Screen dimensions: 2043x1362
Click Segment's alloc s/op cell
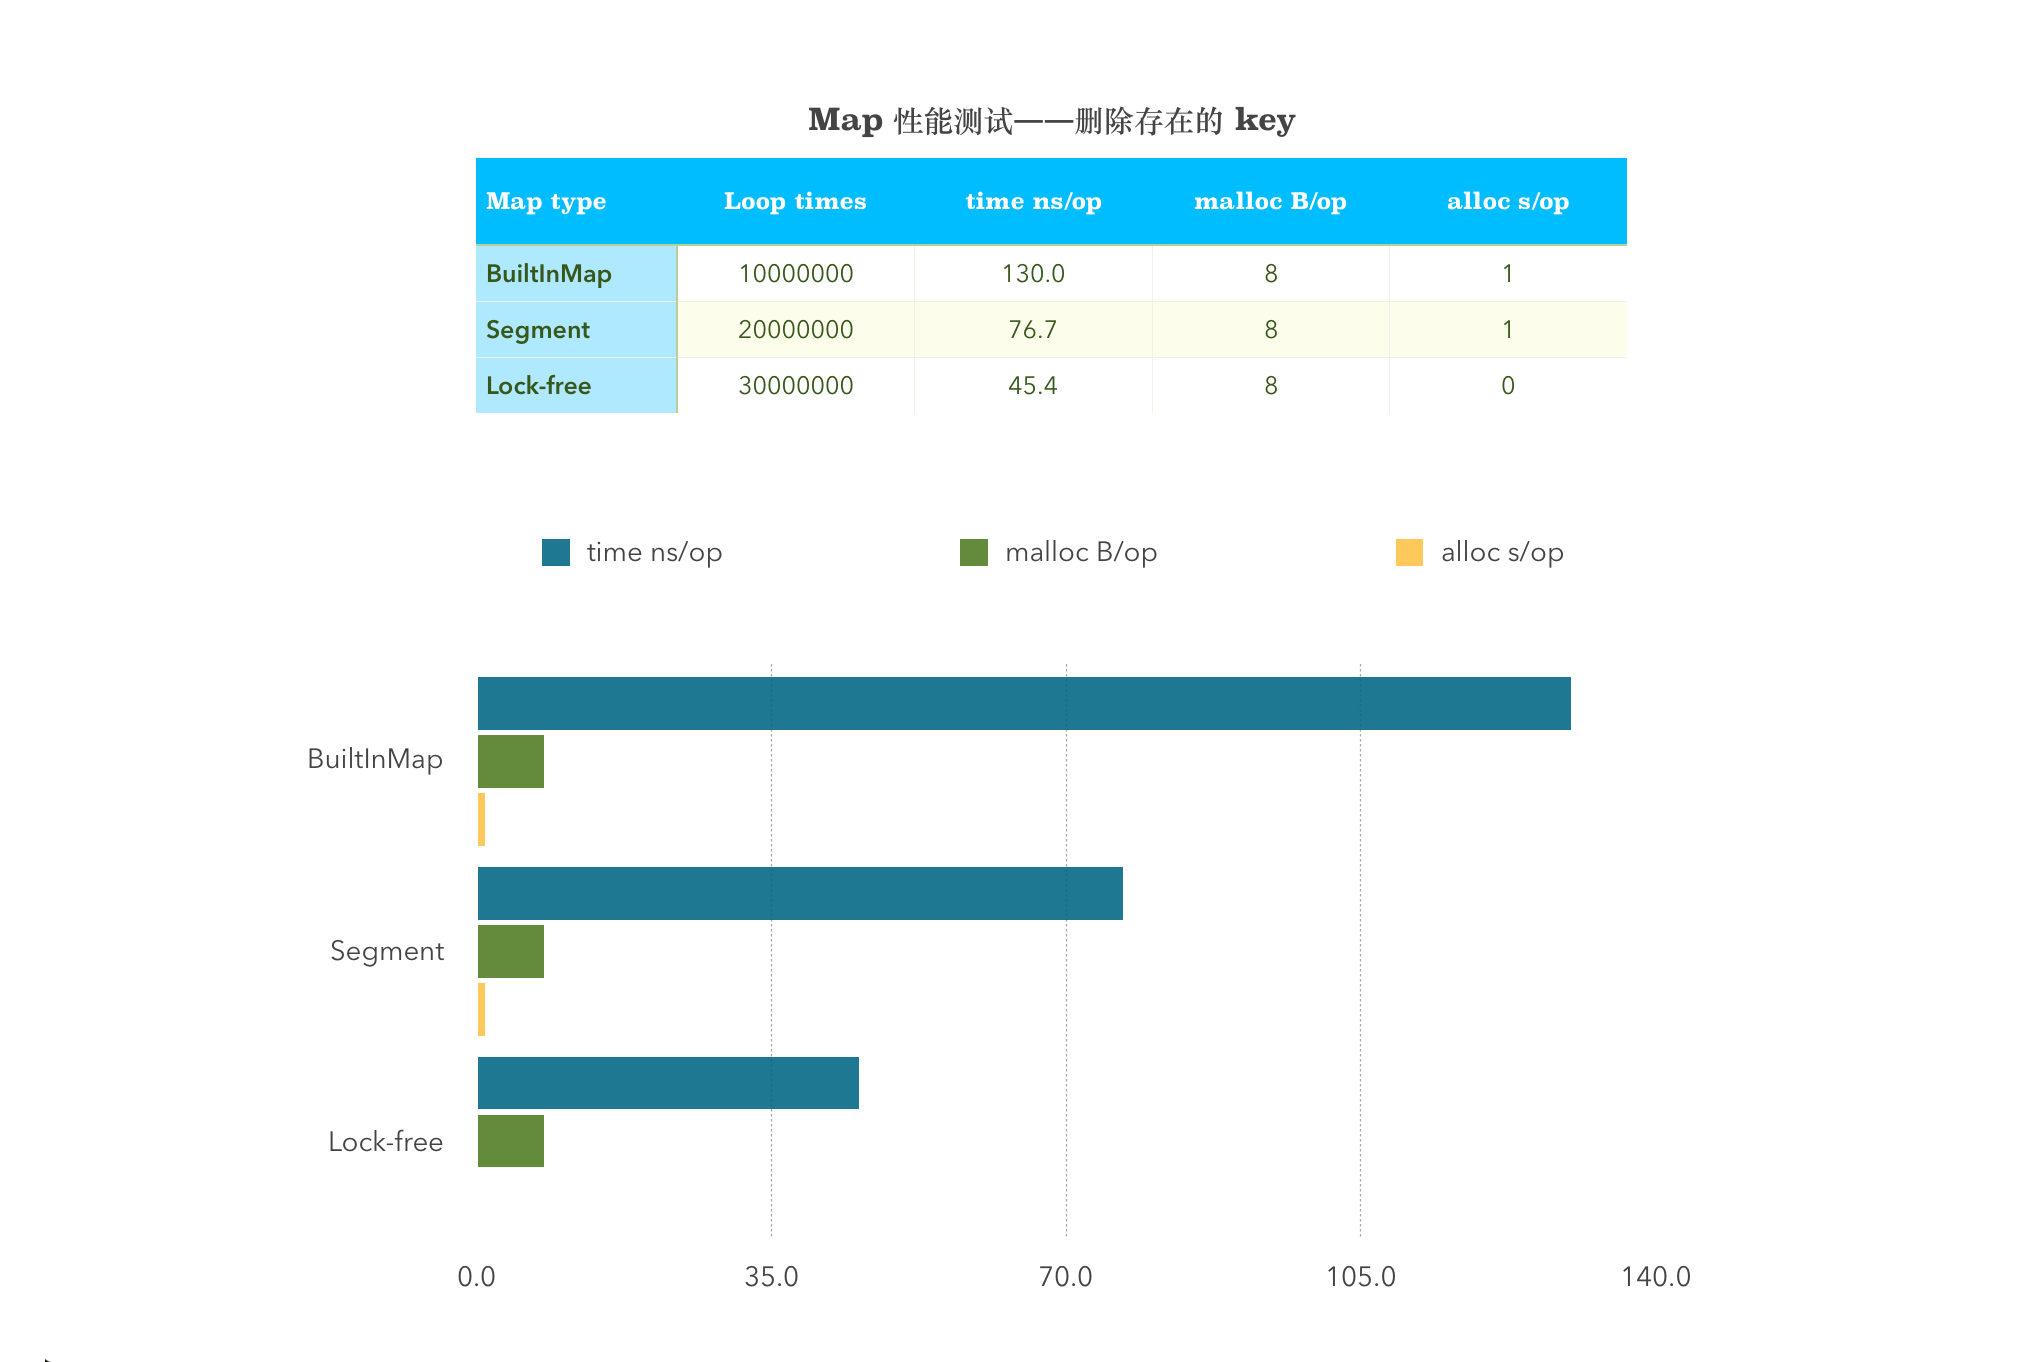(1508, 329)
